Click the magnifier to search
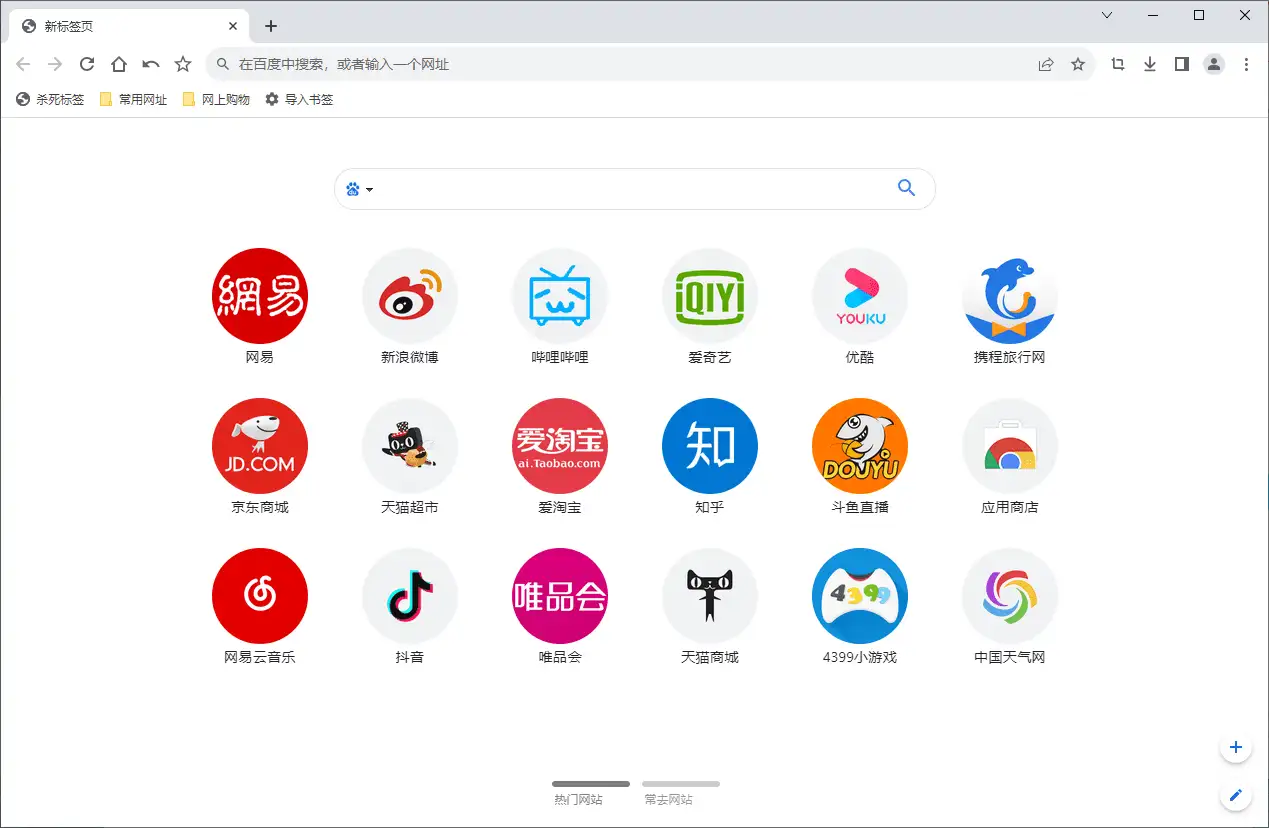1269x828 pixels. click(x=907, y=188)
